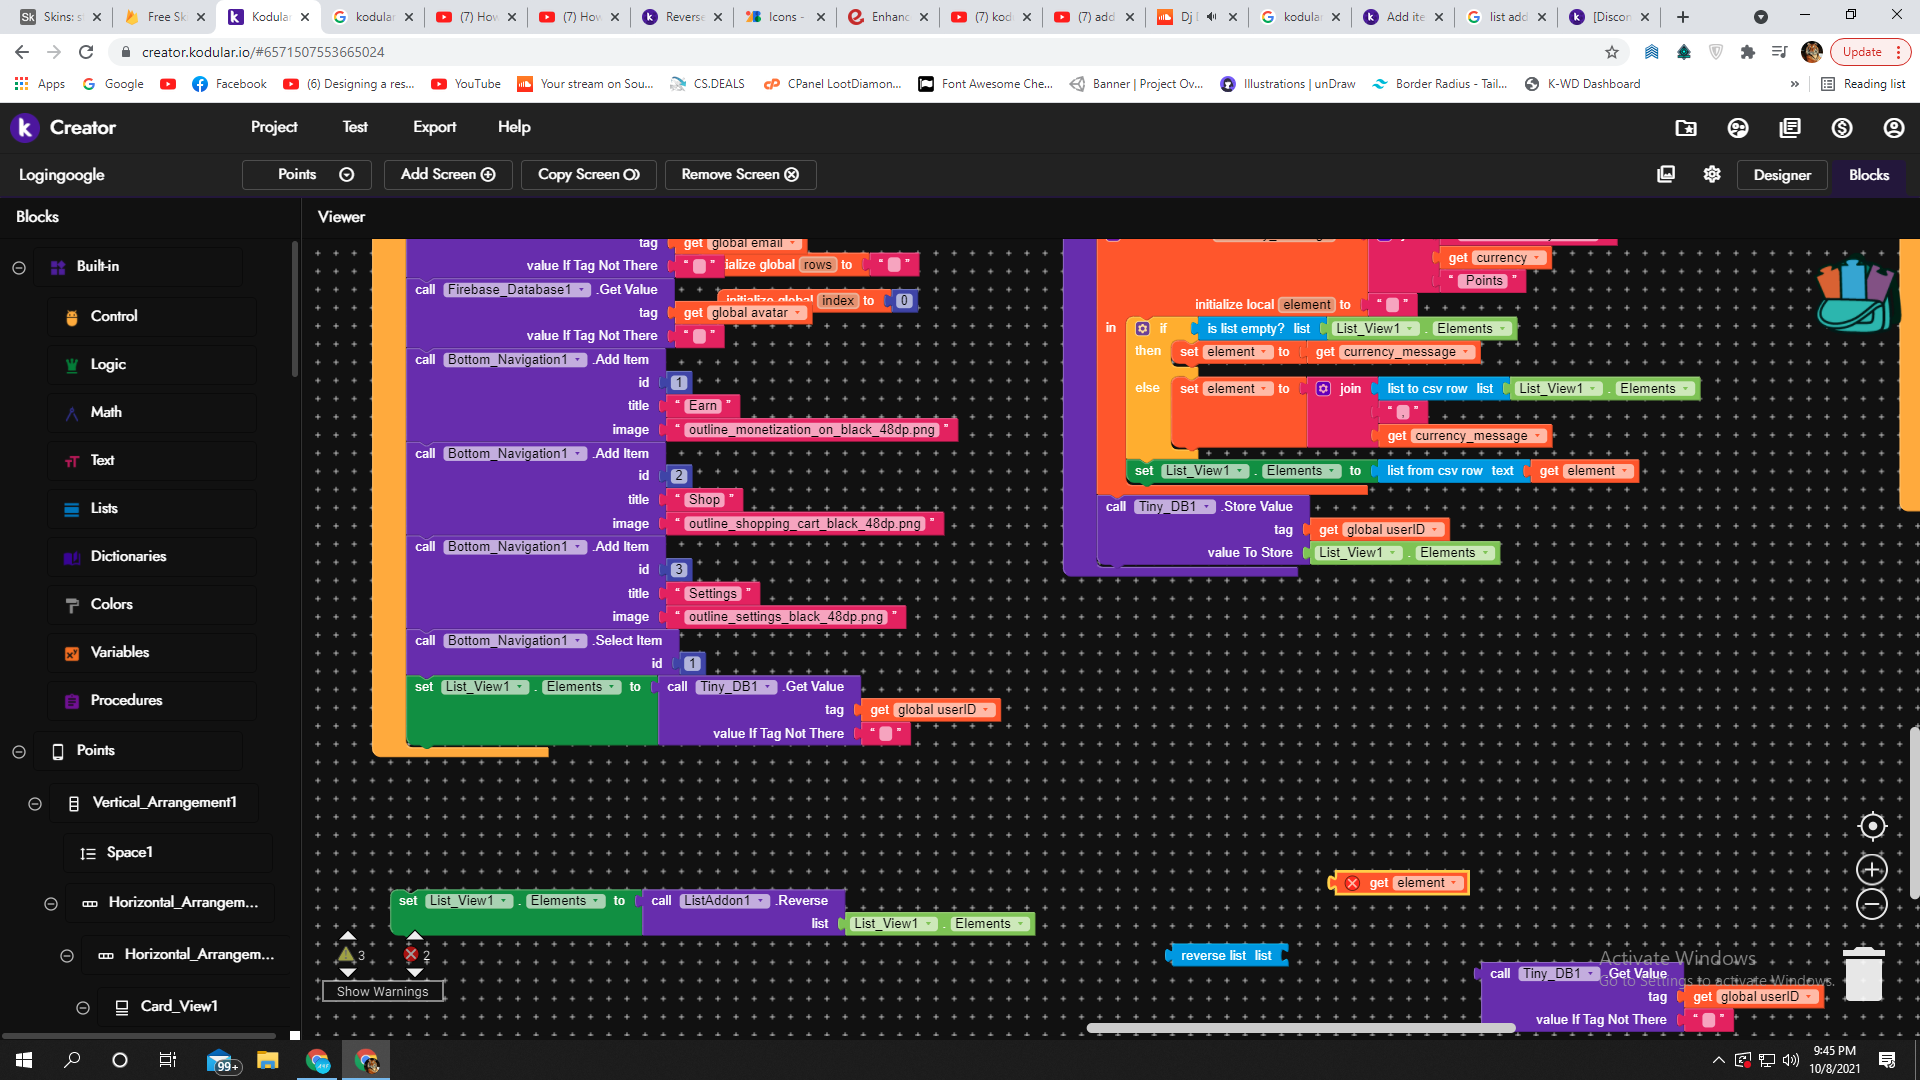Open the account profile icon
The width and height of the screenshot is (1920, 1080).
[1894, 128]
